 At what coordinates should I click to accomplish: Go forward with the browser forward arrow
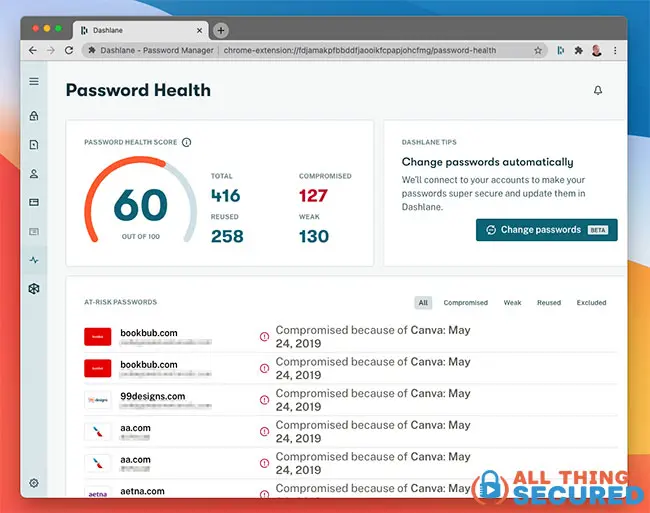coord(51,51)
